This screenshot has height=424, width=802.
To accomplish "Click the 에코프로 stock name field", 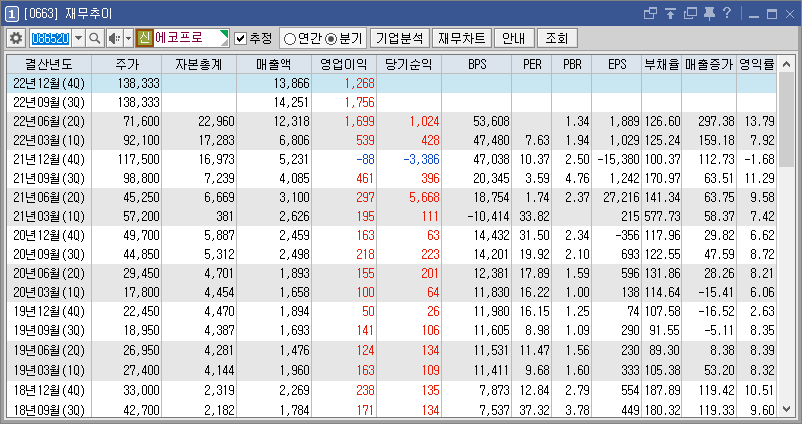I will (x=191, y=38).
